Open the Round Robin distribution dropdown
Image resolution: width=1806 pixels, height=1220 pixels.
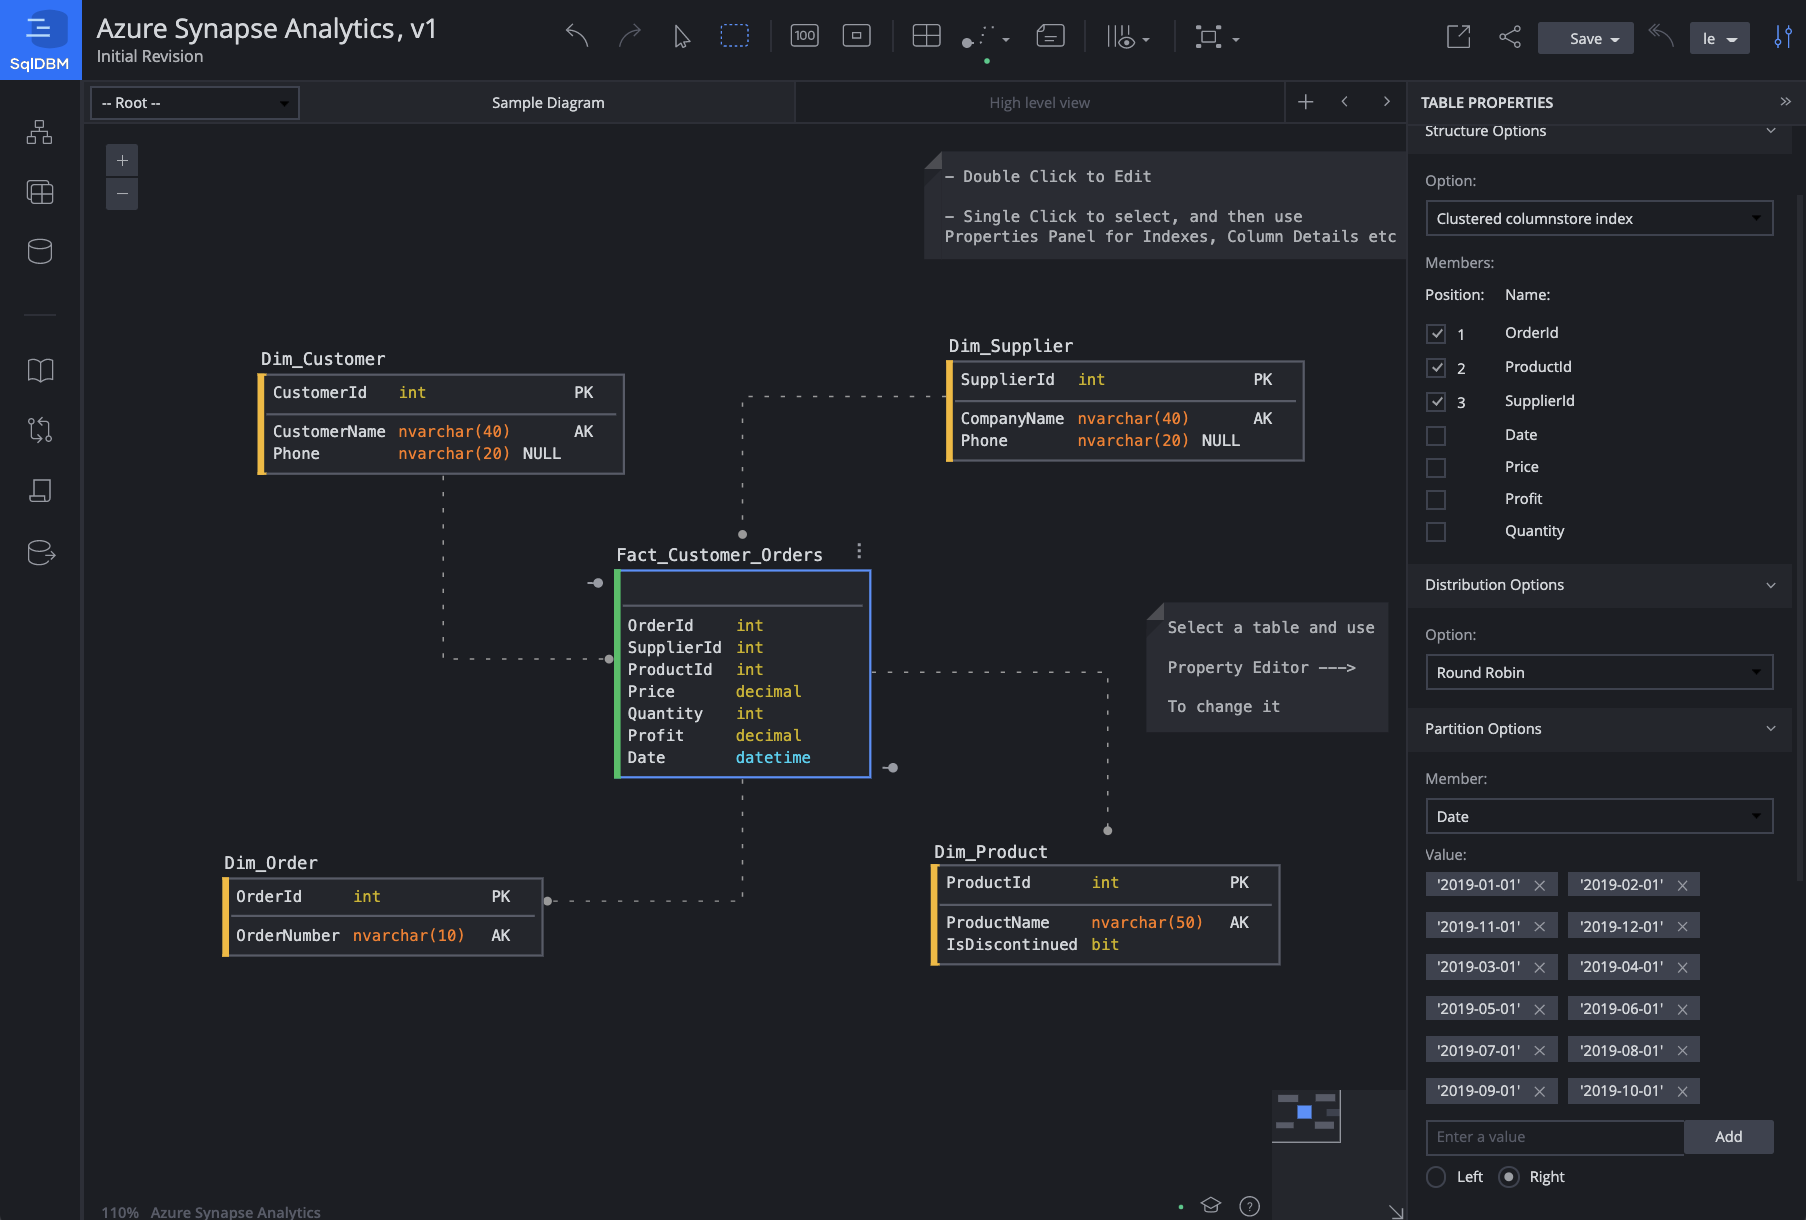coord(1598,672)
